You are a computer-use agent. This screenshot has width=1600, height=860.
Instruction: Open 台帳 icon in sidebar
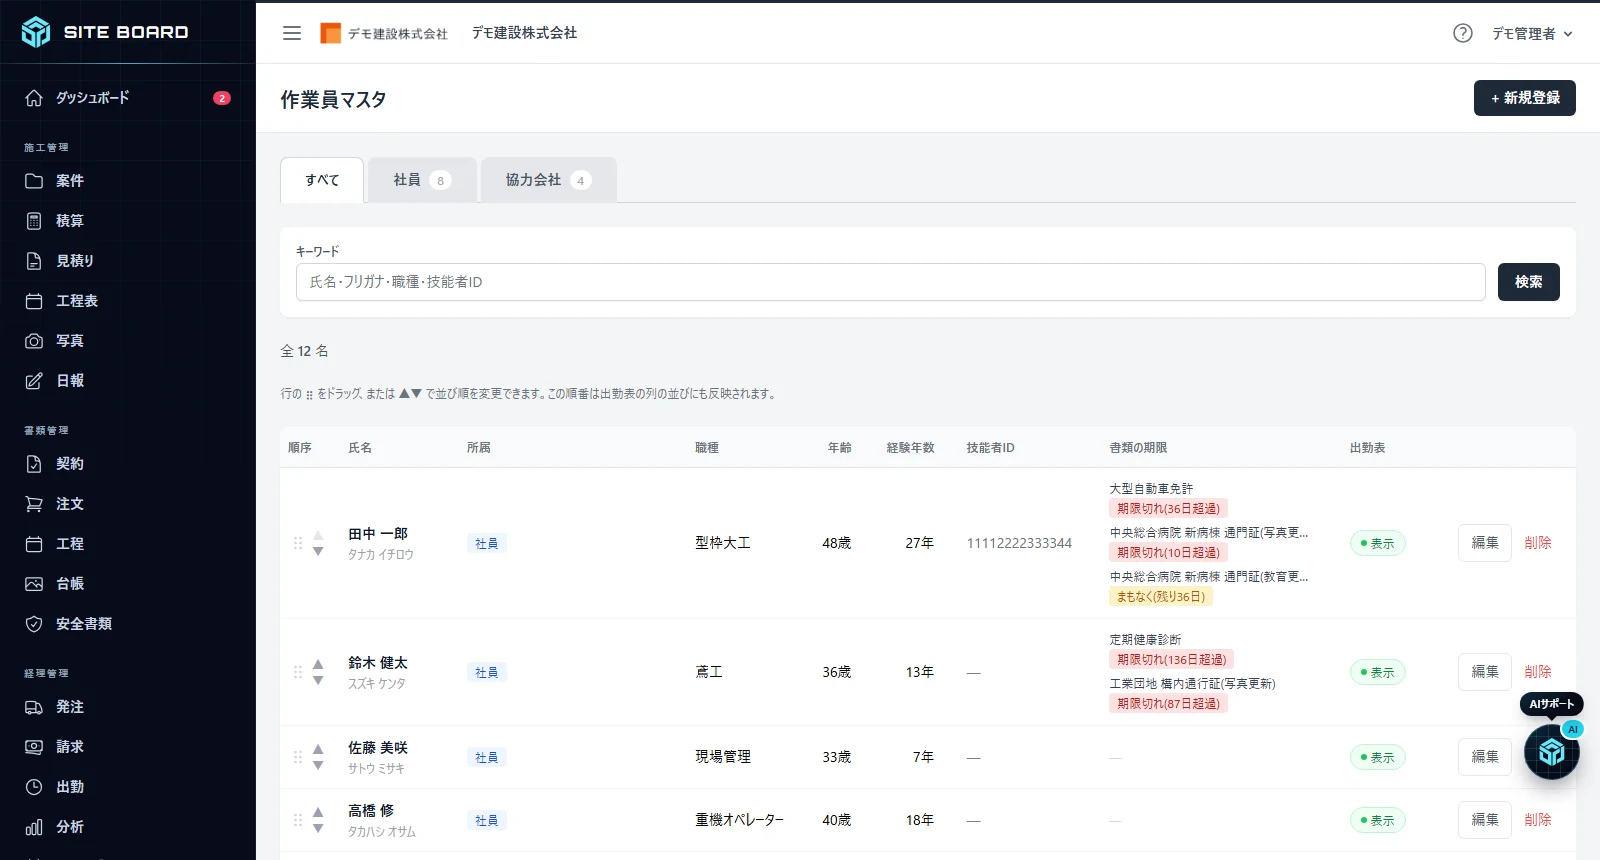tap(34, 584)
